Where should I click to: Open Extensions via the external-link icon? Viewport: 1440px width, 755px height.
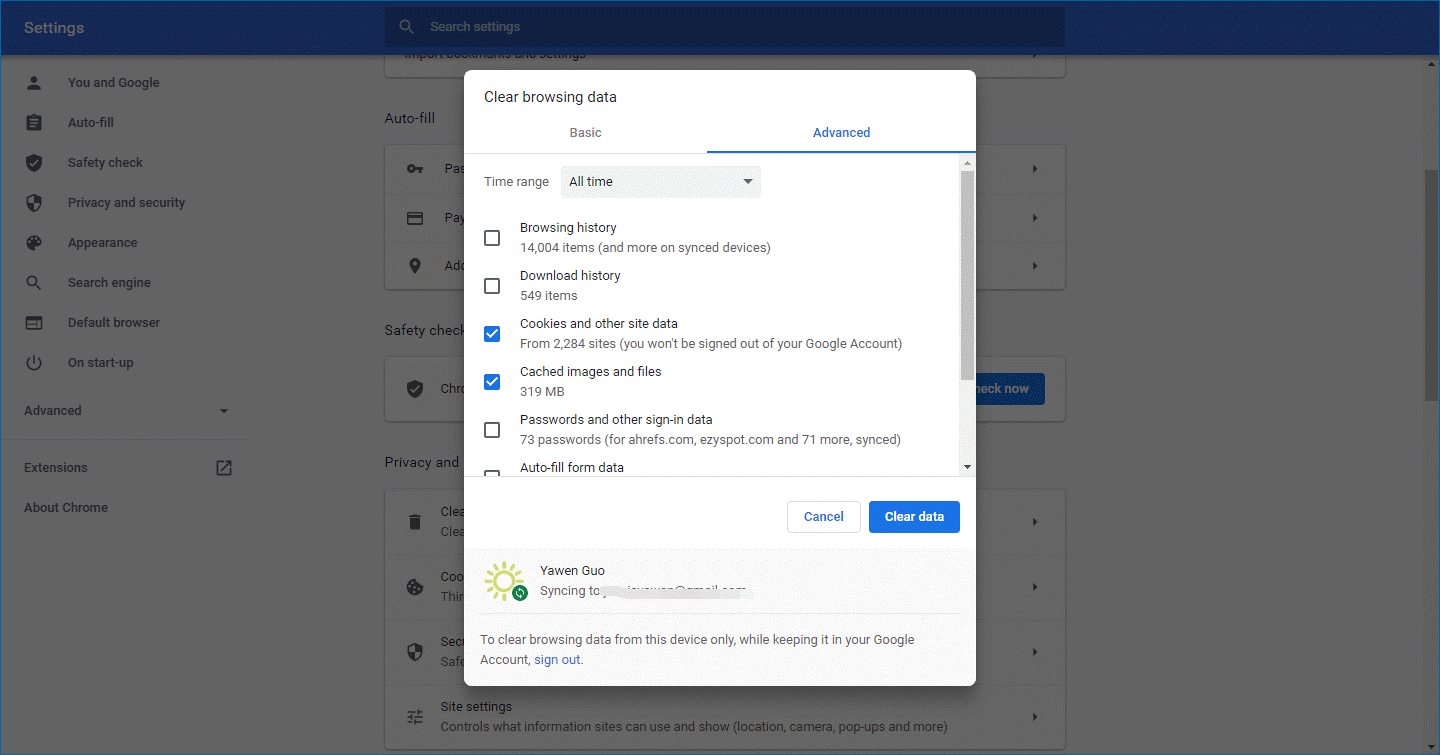pyautogui.click(x=224, y=467)
